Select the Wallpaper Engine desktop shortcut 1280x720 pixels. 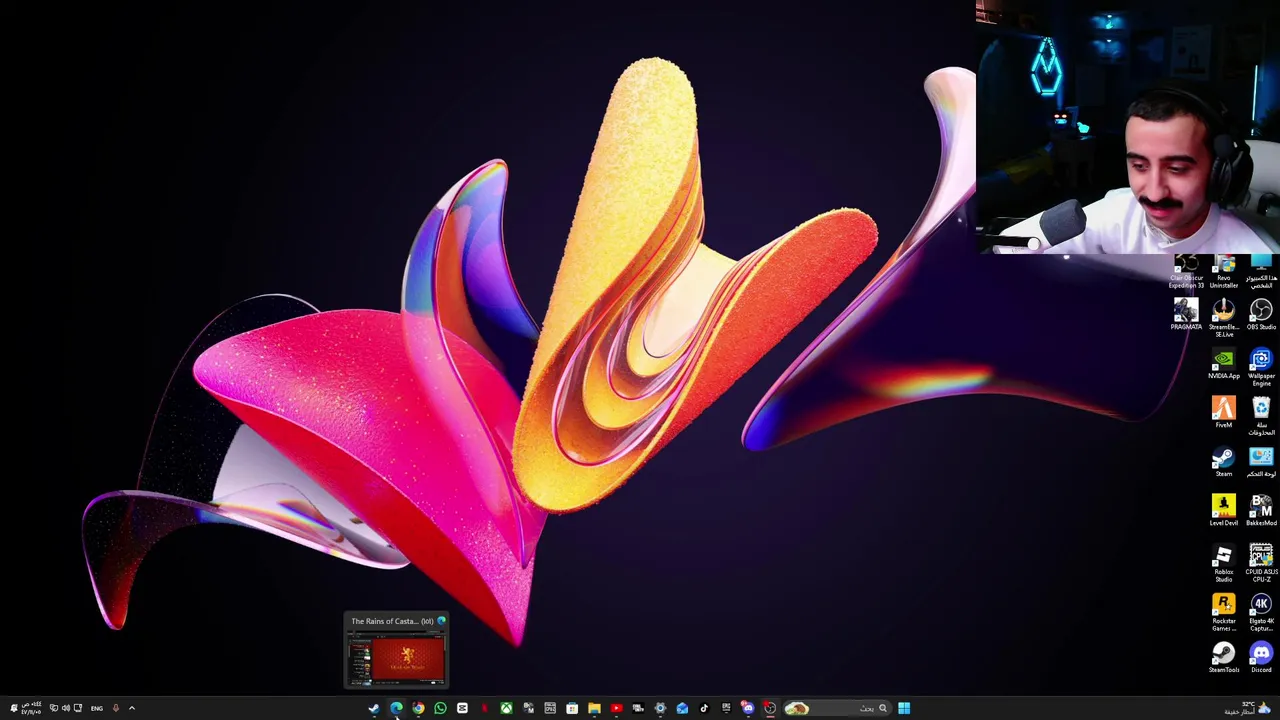1261,367
